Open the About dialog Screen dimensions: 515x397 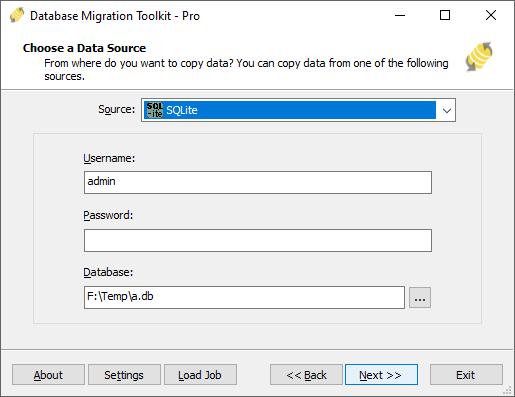(48, 375)
